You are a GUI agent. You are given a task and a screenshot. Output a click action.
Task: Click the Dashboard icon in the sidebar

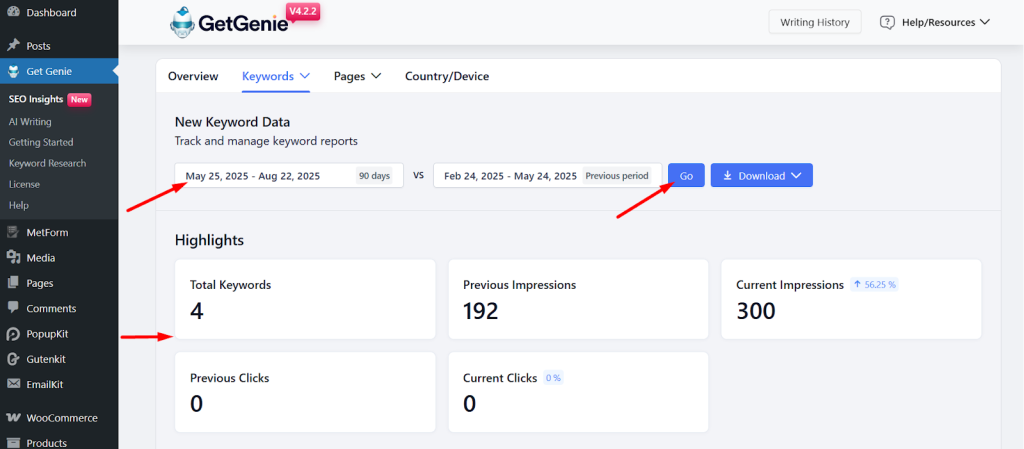13,12
